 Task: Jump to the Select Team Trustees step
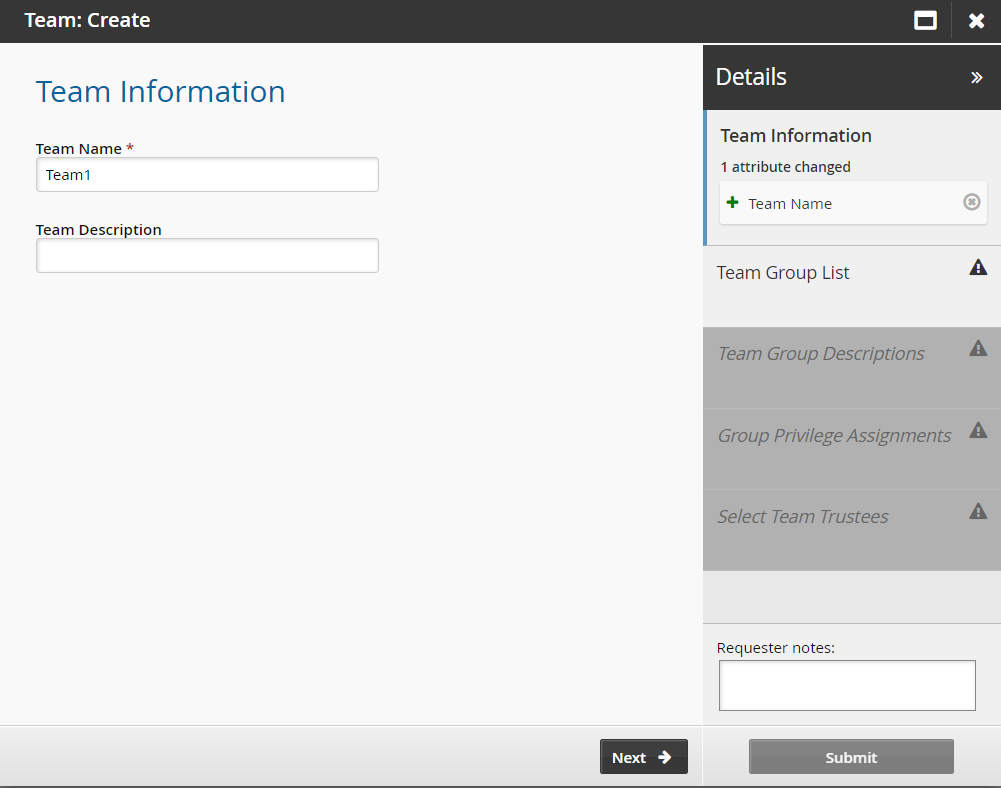click(x=802, y=517)
